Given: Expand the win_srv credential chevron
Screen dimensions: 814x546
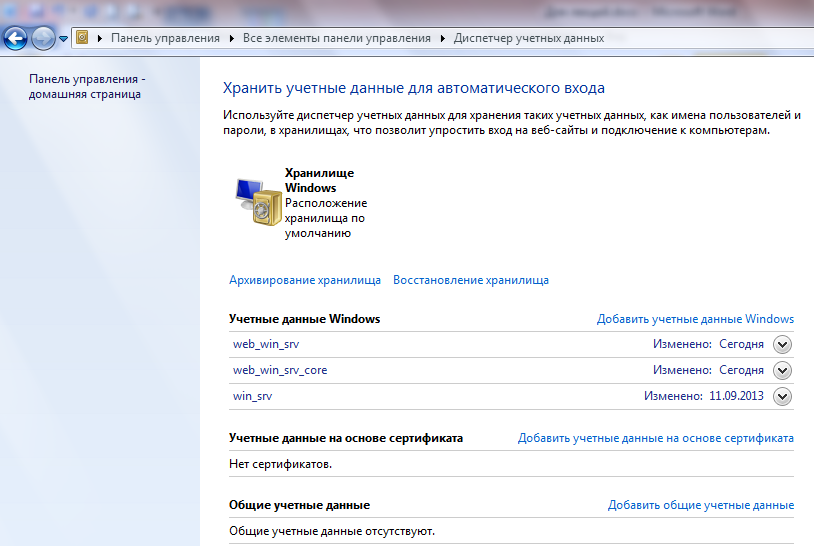Looking at the screenshot, I should coord(782,397).
